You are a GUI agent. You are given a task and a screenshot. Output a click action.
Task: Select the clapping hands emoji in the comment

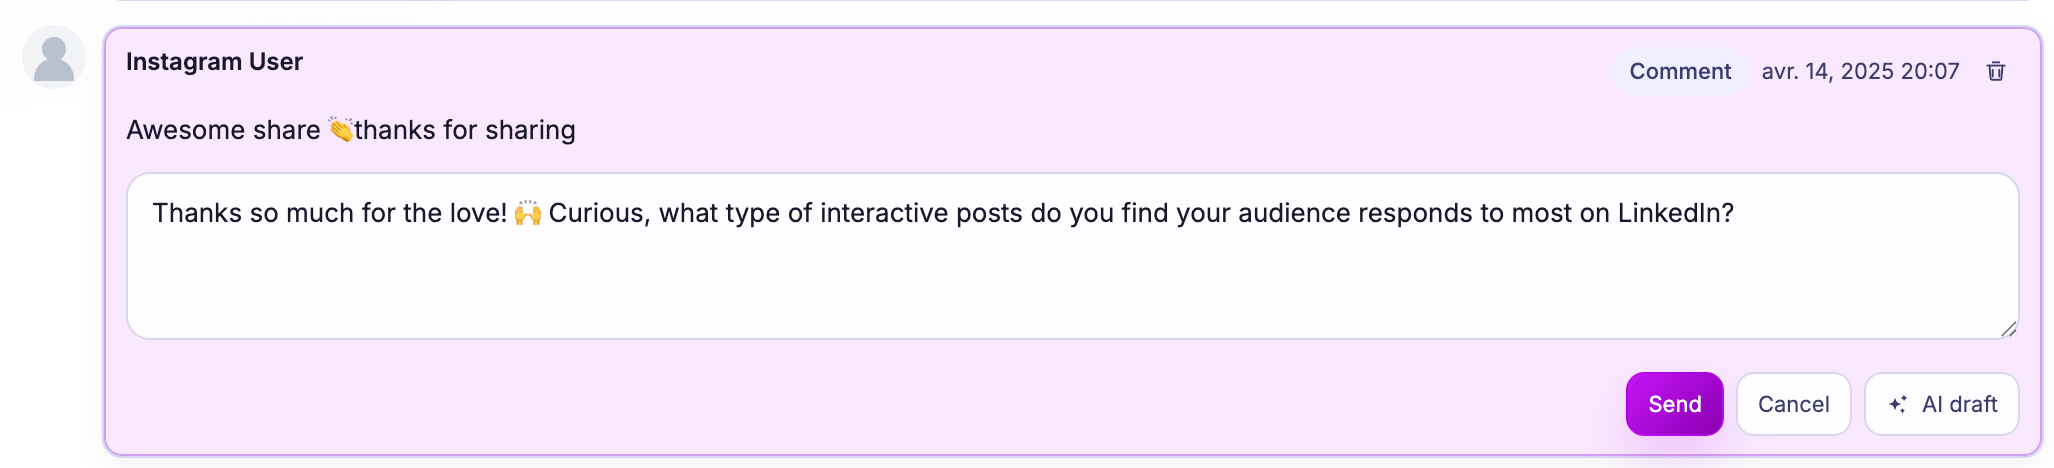point(341,130)
